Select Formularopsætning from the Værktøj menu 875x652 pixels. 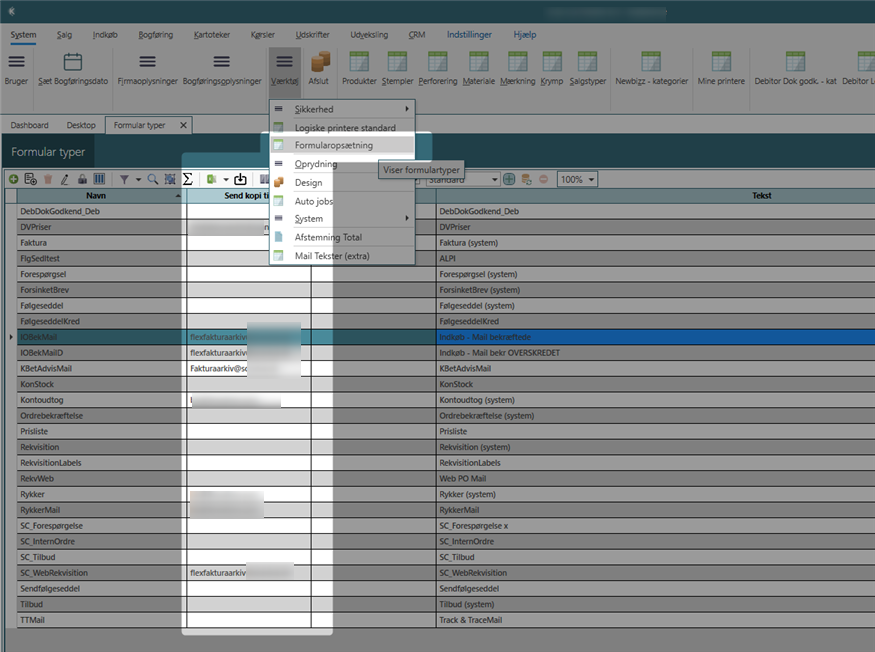[x=333, y=145]
